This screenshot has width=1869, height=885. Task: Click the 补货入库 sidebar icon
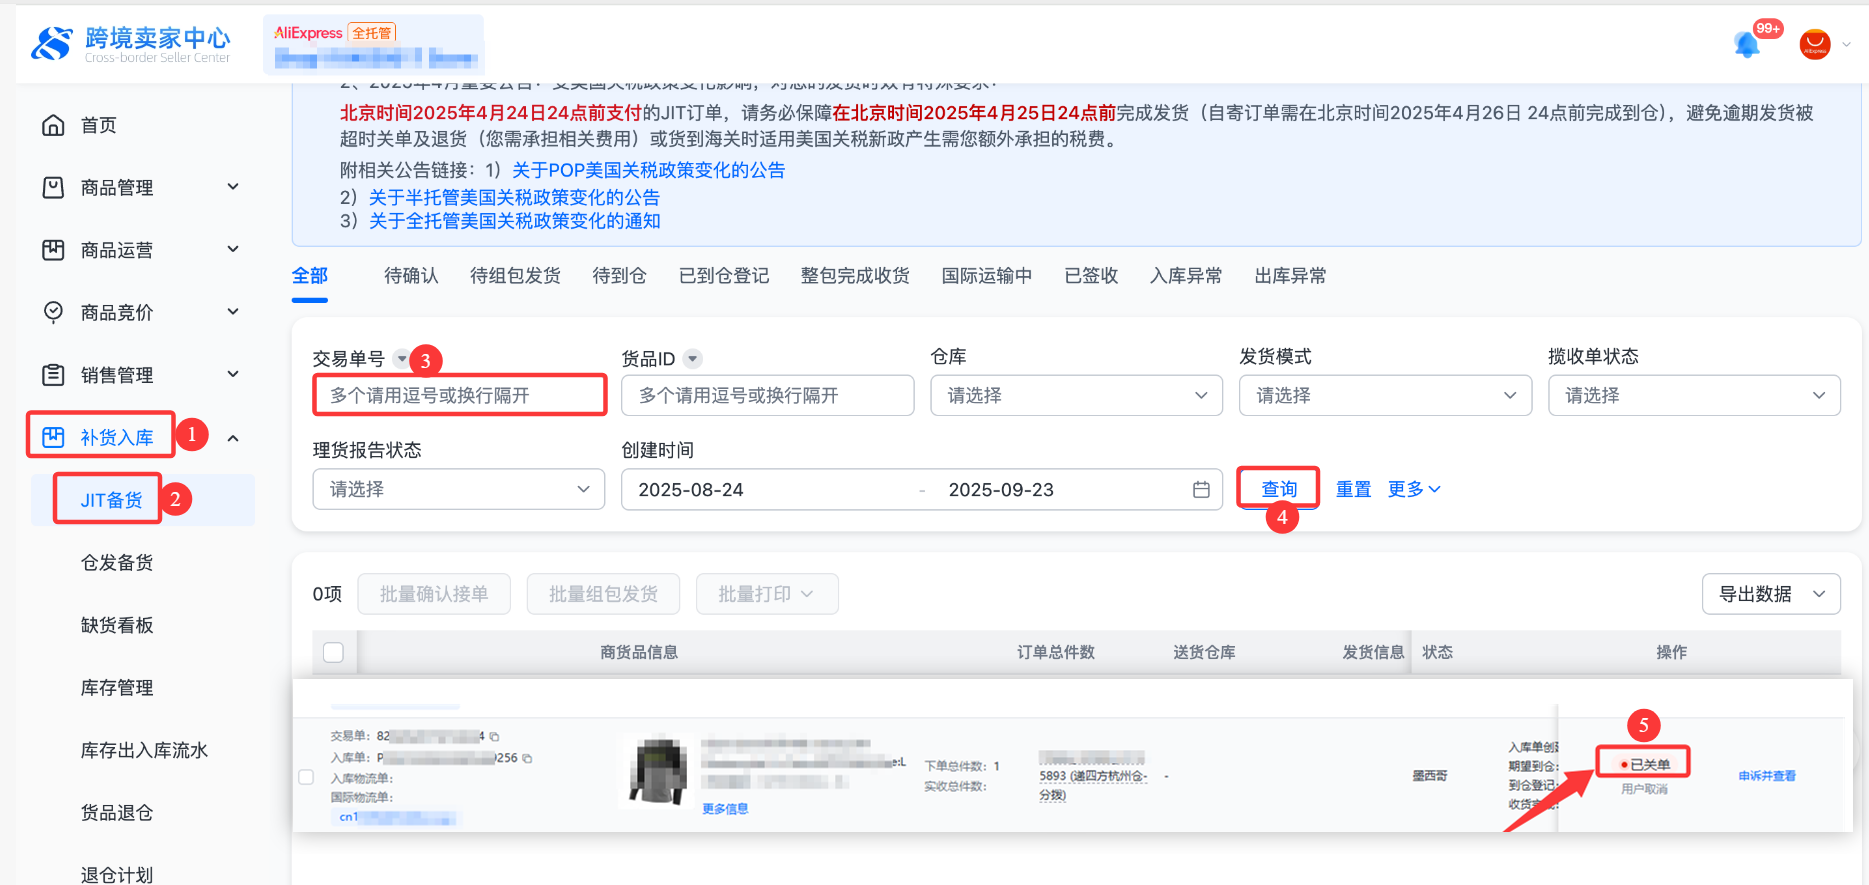pos(53,437)
